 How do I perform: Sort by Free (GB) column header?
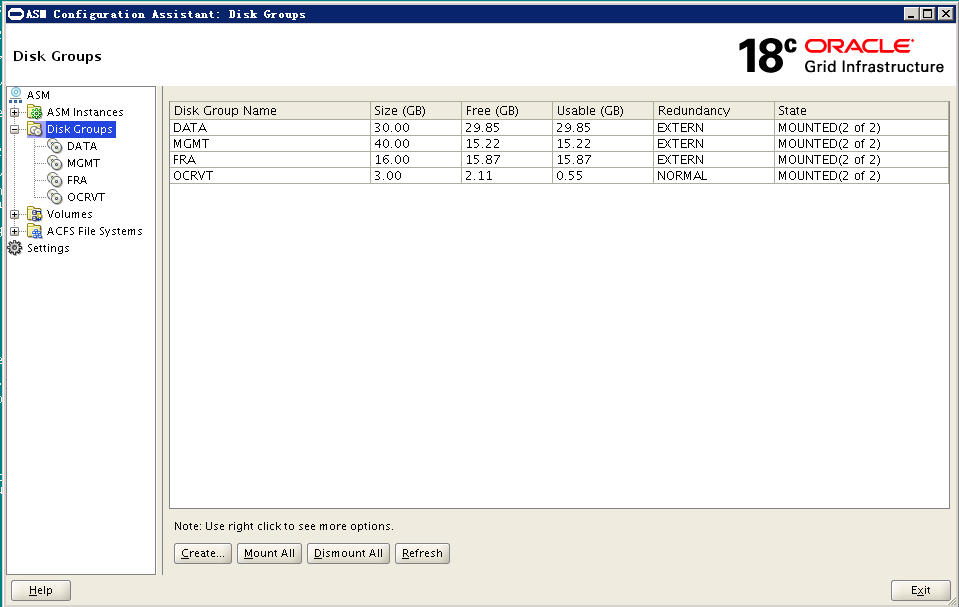pyautogui.click(x=507, y=111)
